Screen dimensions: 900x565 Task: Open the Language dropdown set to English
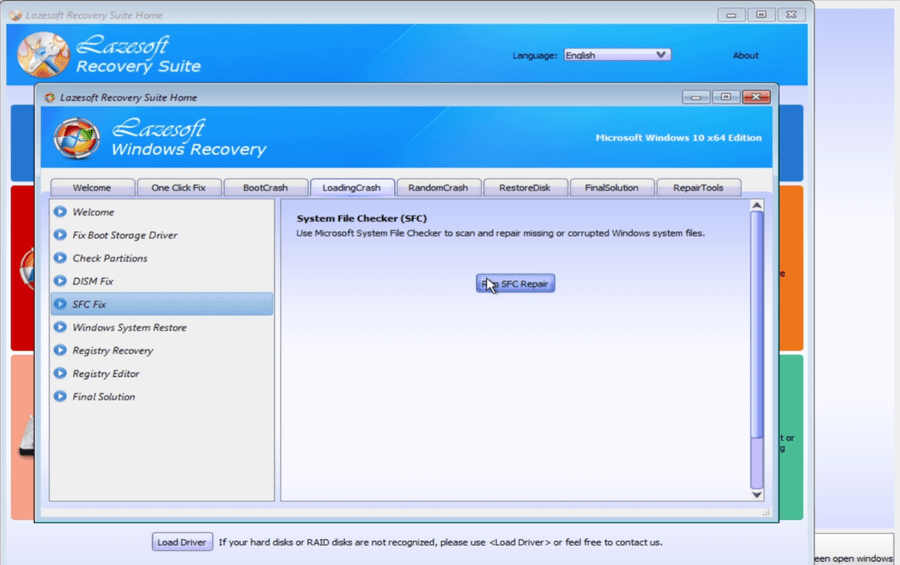(x=617, y=55)
